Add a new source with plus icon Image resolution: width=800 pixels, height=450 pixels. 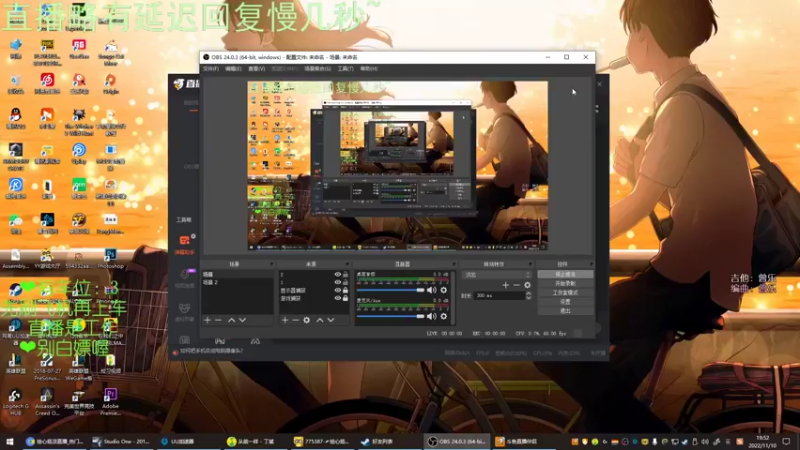point(285,320)
